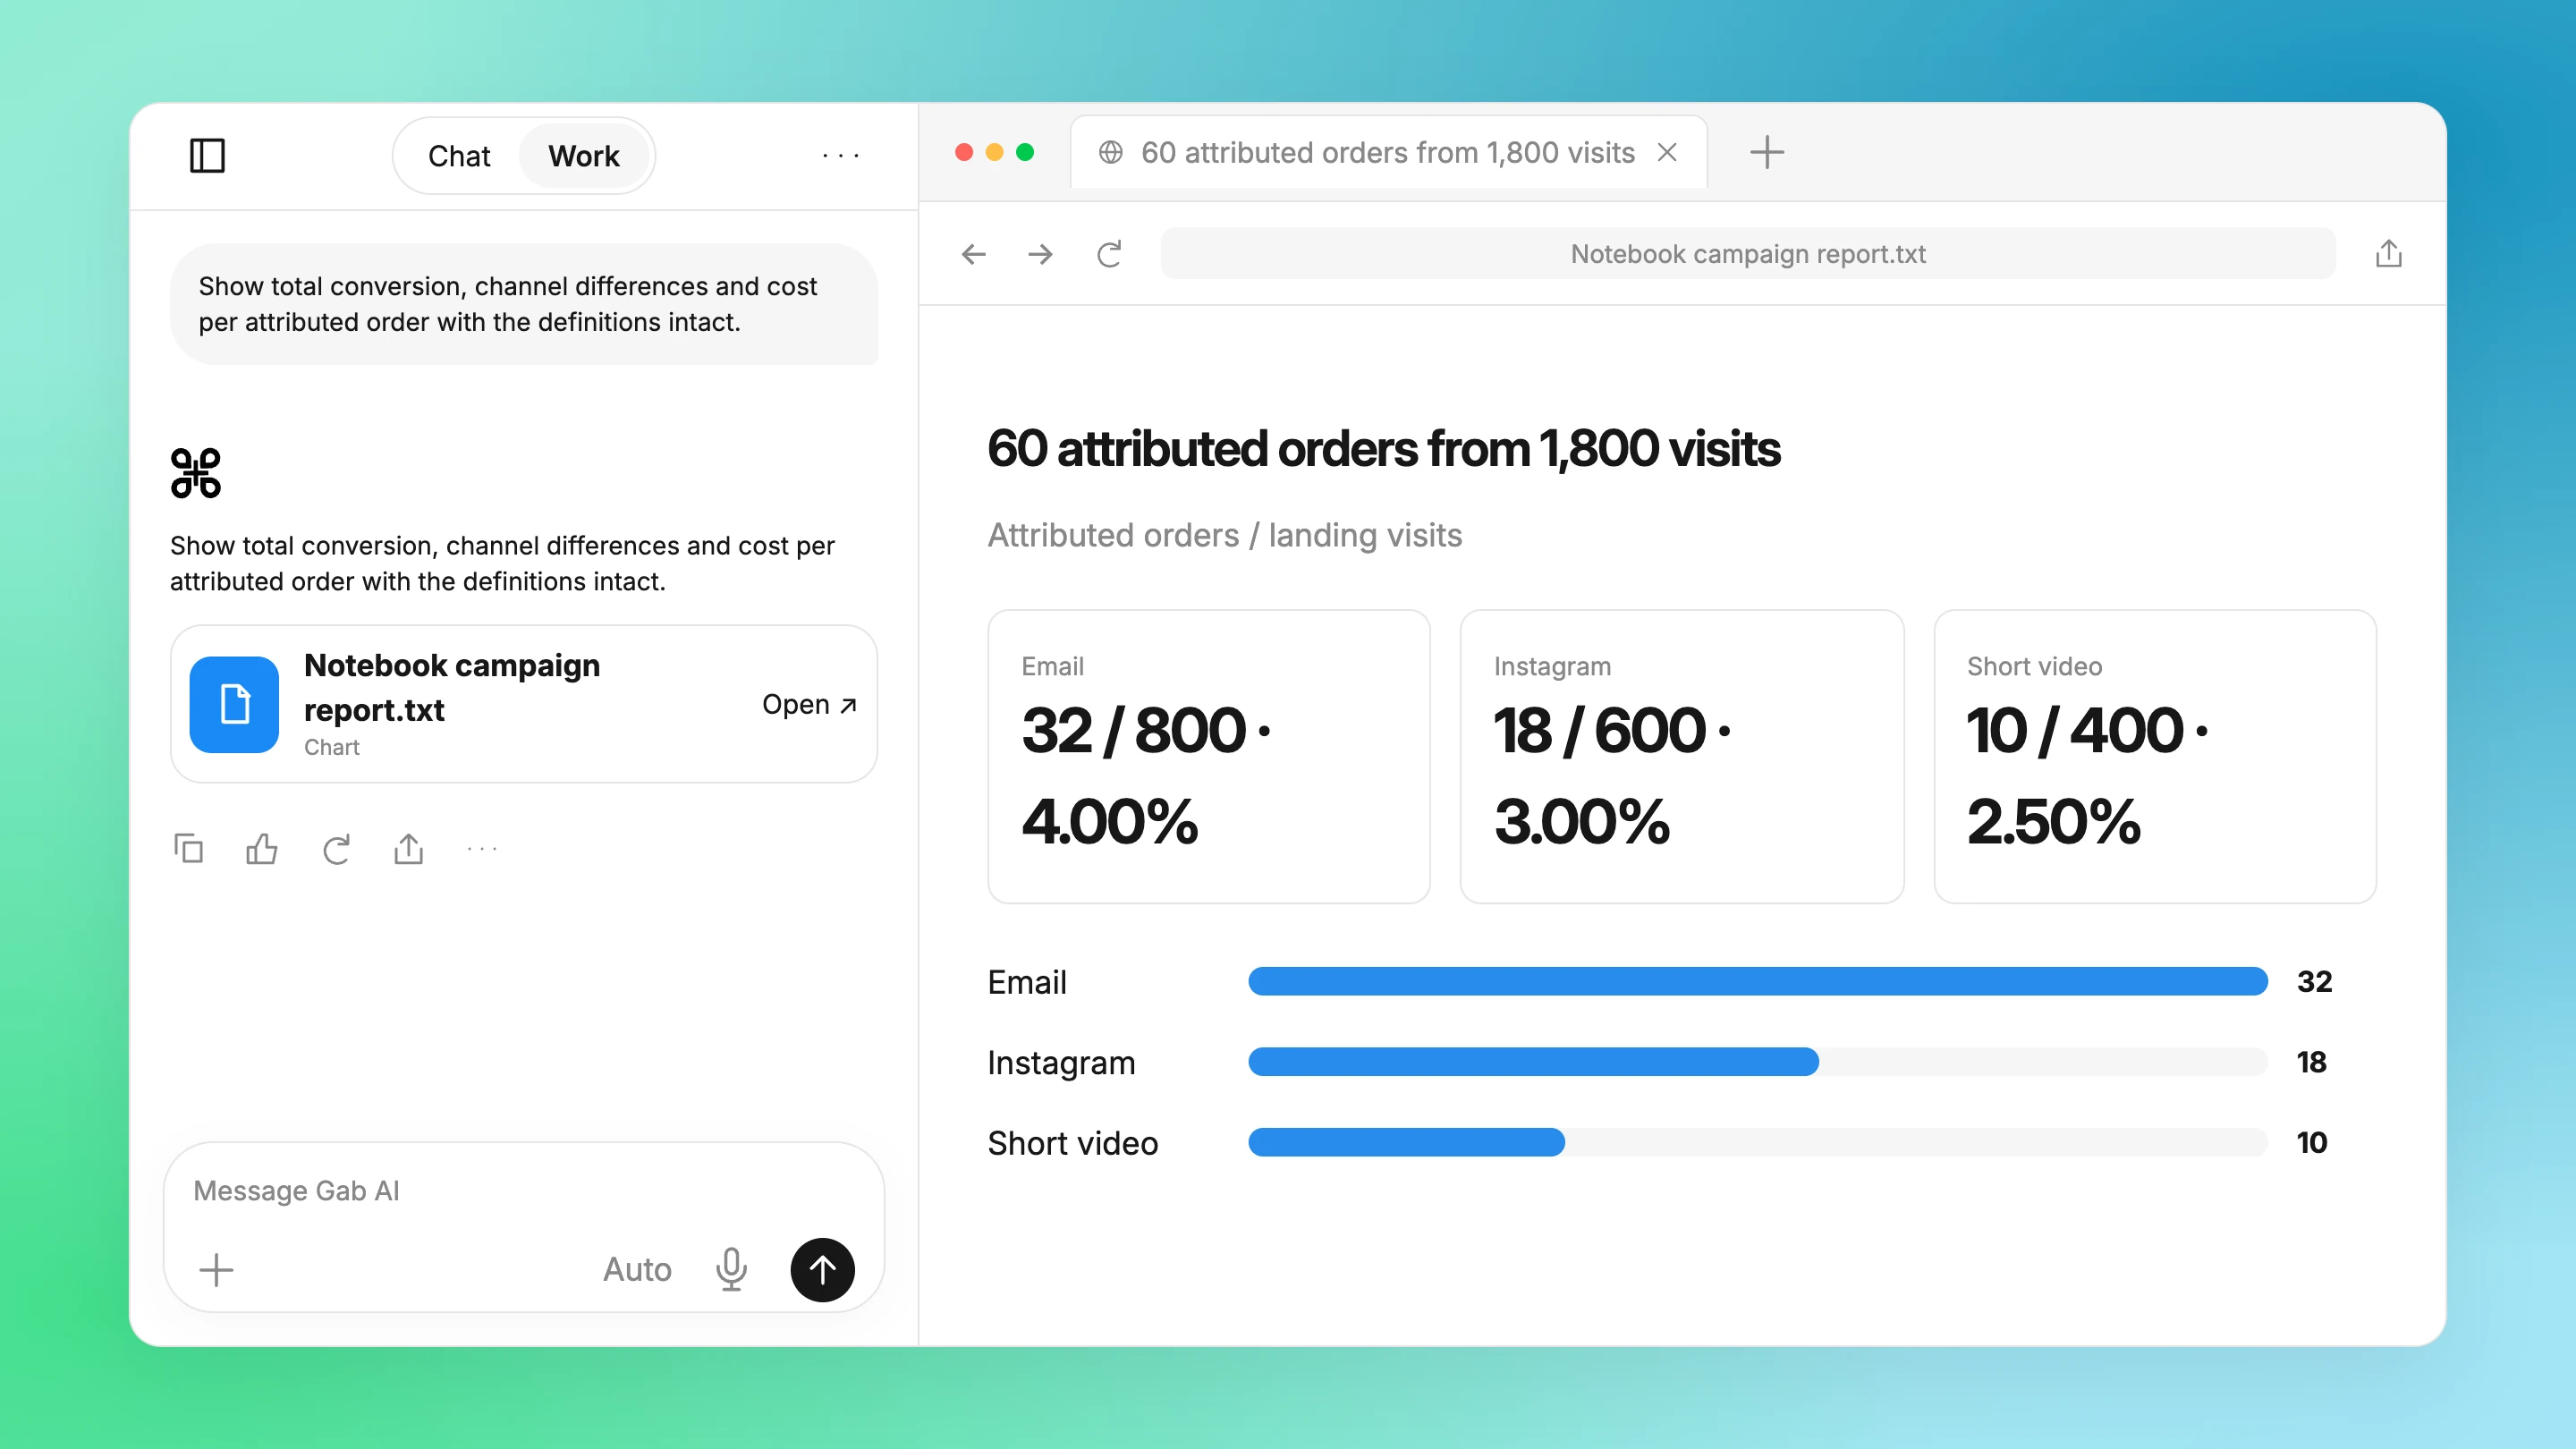This screenshot has width=2576, height=1449.
Task: Give the response a thumbs up
Action: pyautogui.click(x=262, y=848)
